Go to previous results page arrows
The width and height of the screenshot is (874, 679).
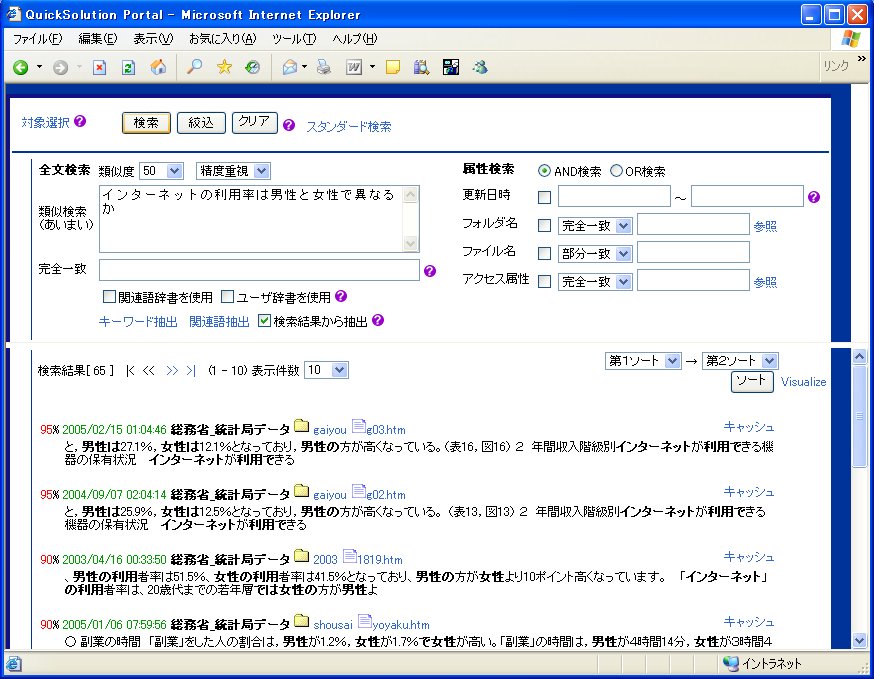pos(148,371)
